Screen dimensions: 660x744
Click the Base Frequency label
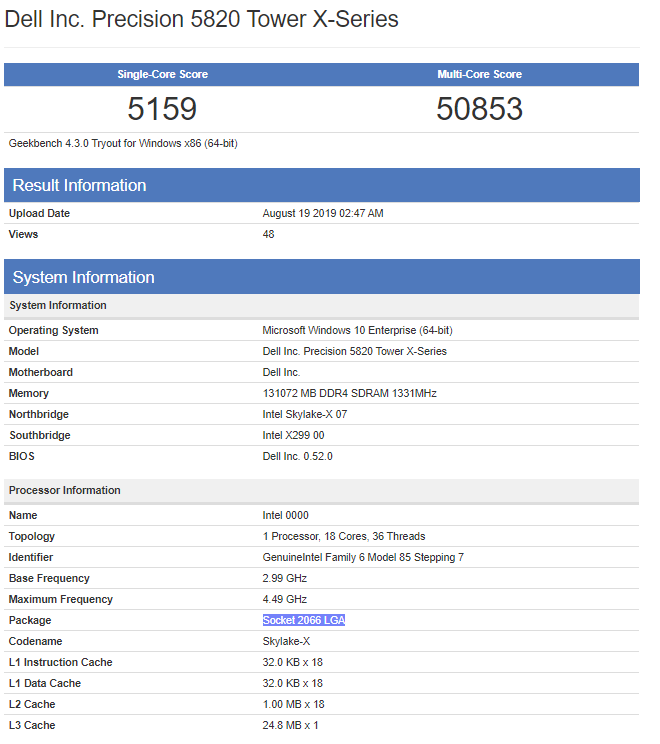click(49, 578)
